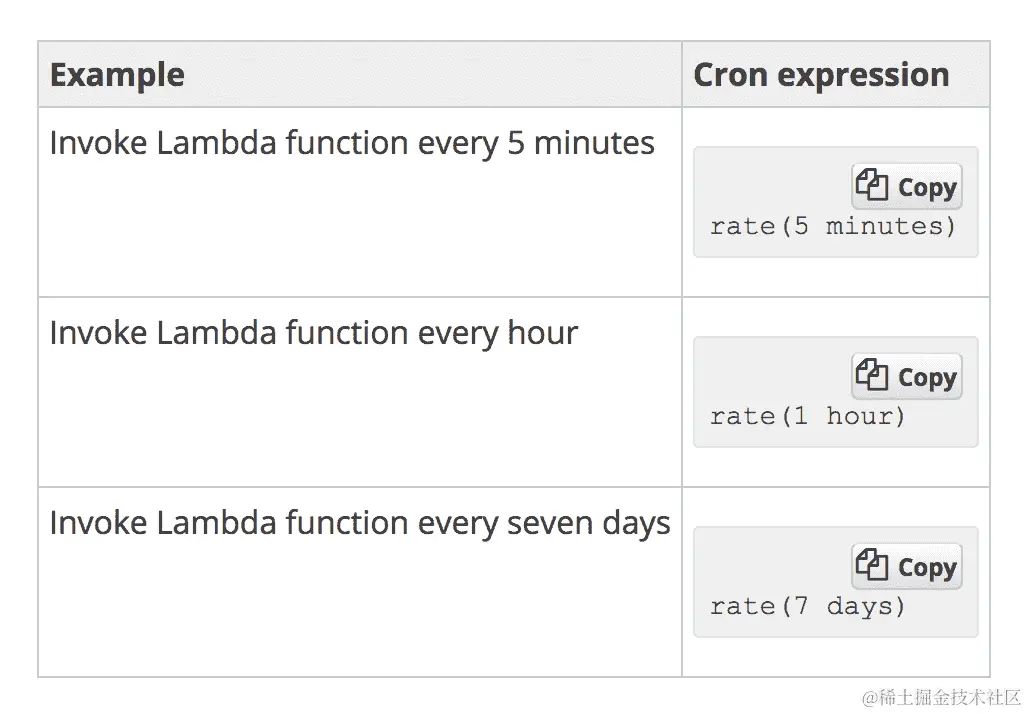Image resolution: width=1028 pixels, height=714 pixels.
Task: Copy the rate(7 days) expression
Action: pyautogui.click(x=907, y=567)
